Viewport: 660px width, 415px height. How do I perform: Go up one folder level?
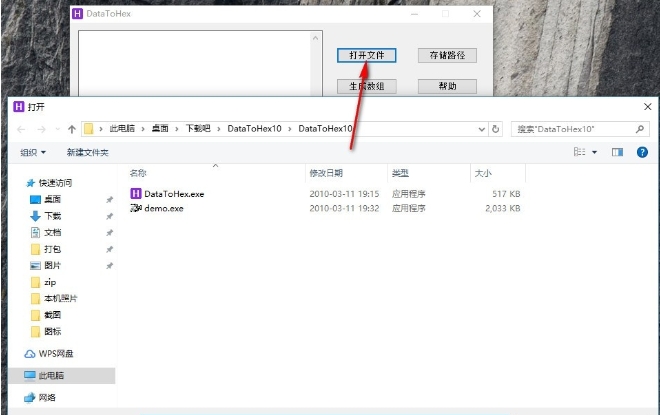pyautogui.click(x=72, y=129)
